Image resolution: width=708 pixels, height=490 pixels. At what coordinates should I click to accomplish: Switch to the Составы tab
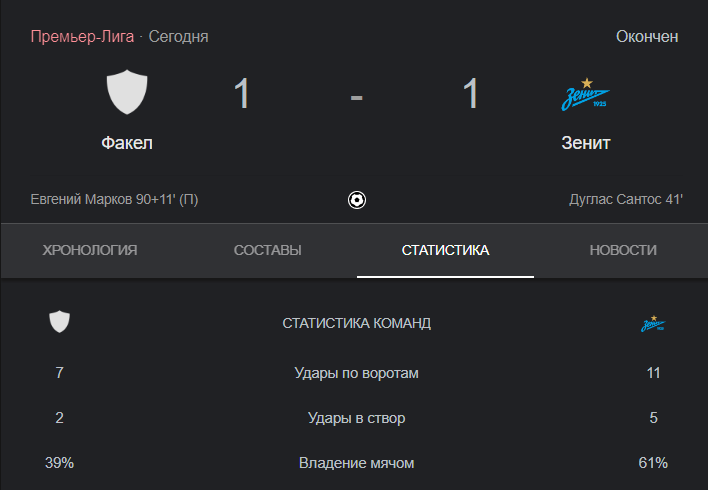(267, 250)
